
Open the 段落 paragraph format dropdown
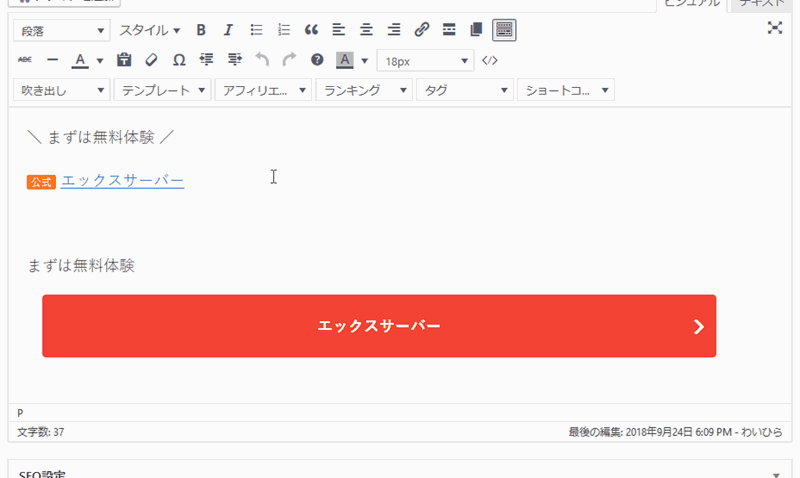coord(61,31)
